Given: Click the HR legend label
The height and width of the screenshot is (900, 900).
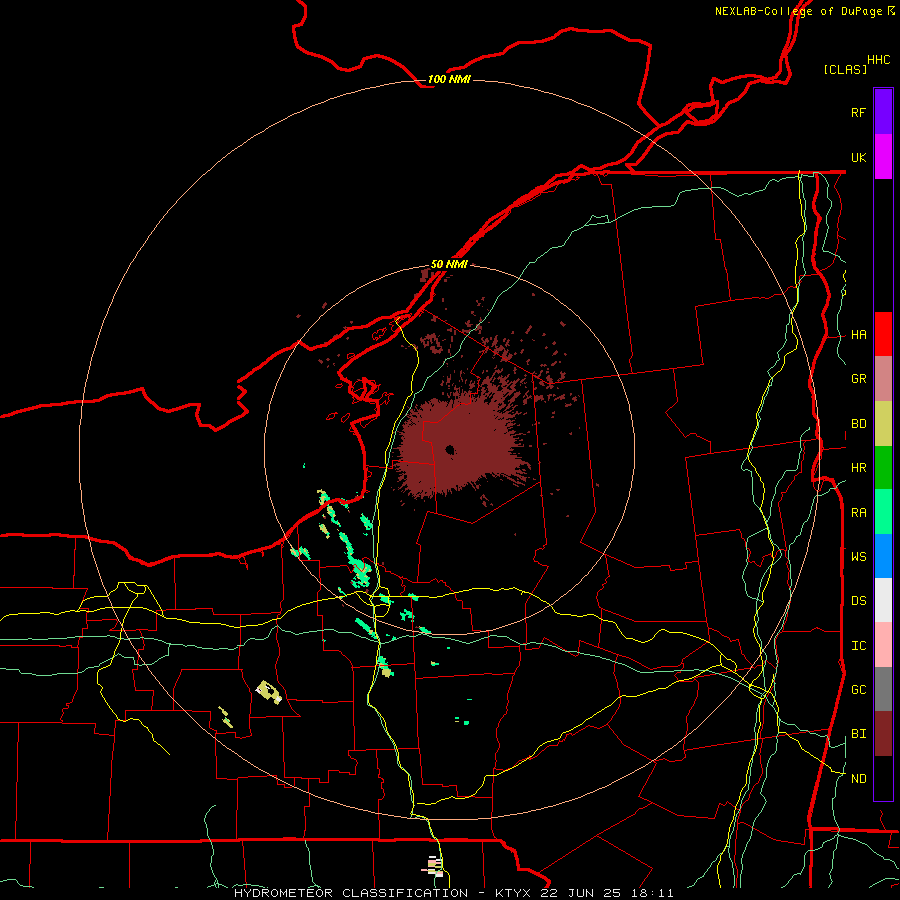Looking at the screenshot, I should (x=858, y=468).
